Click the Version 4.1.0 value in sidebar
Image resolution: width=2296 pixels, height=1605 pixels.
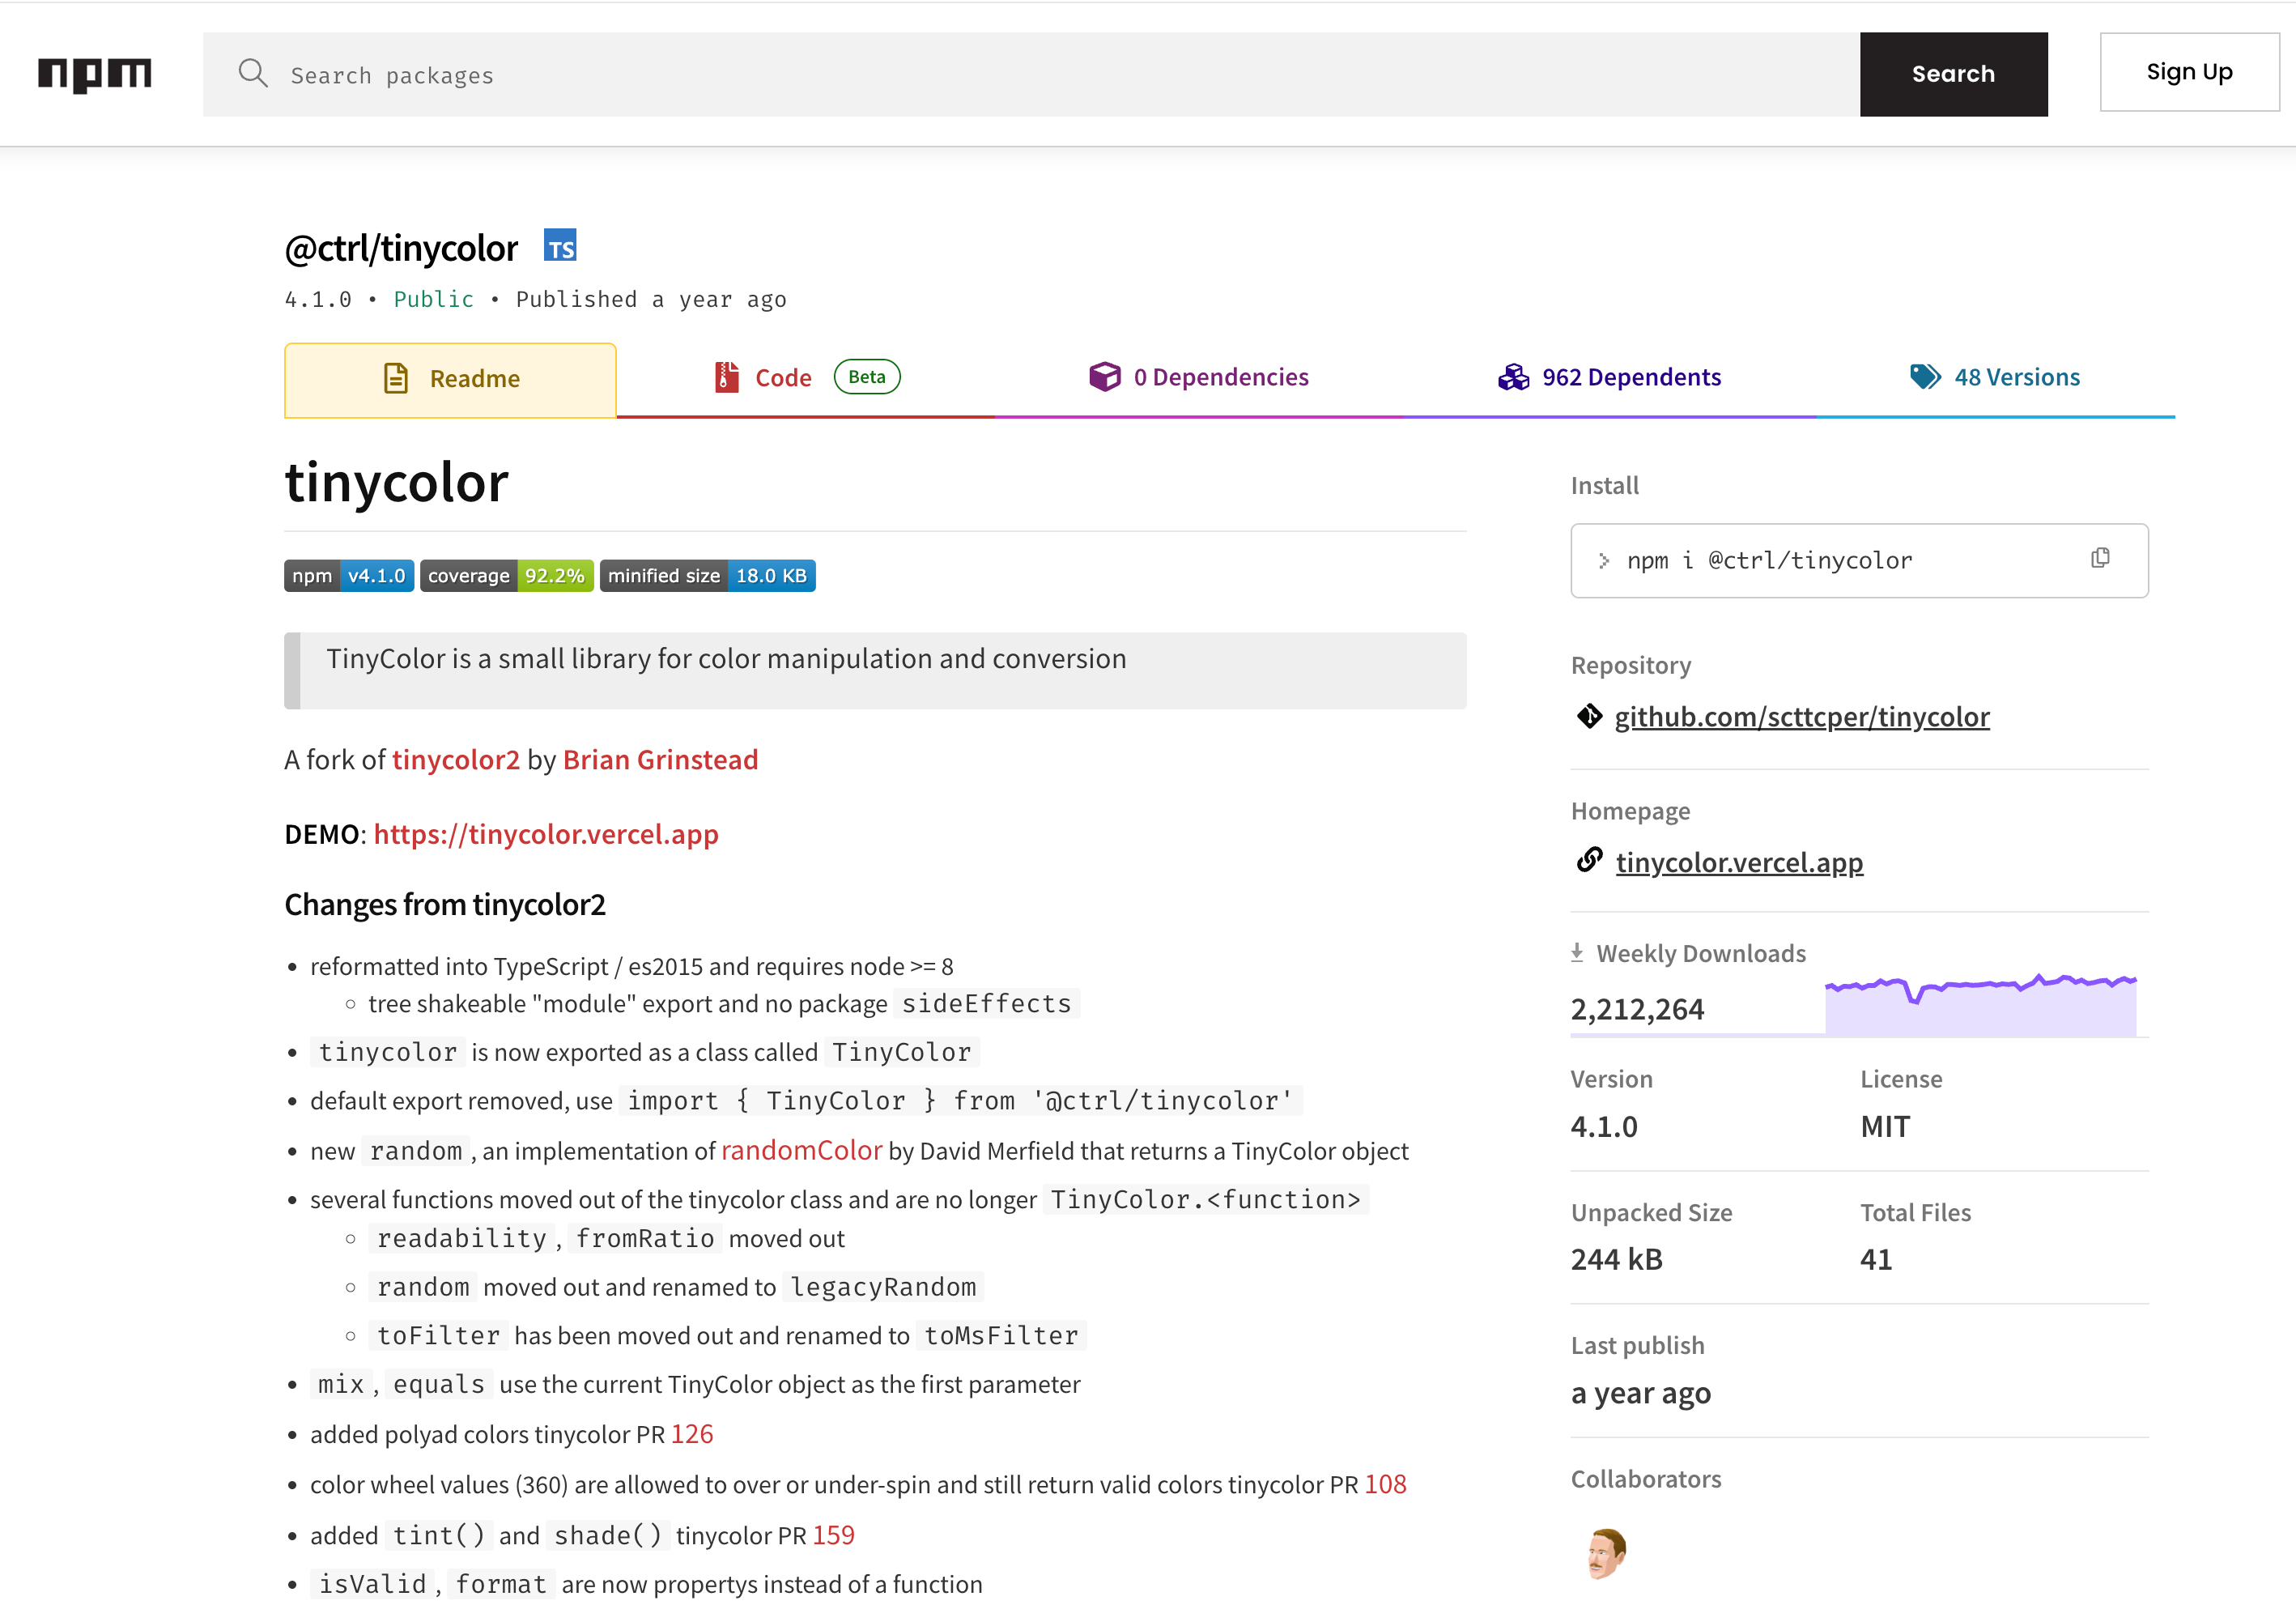click(1604, 1127)
